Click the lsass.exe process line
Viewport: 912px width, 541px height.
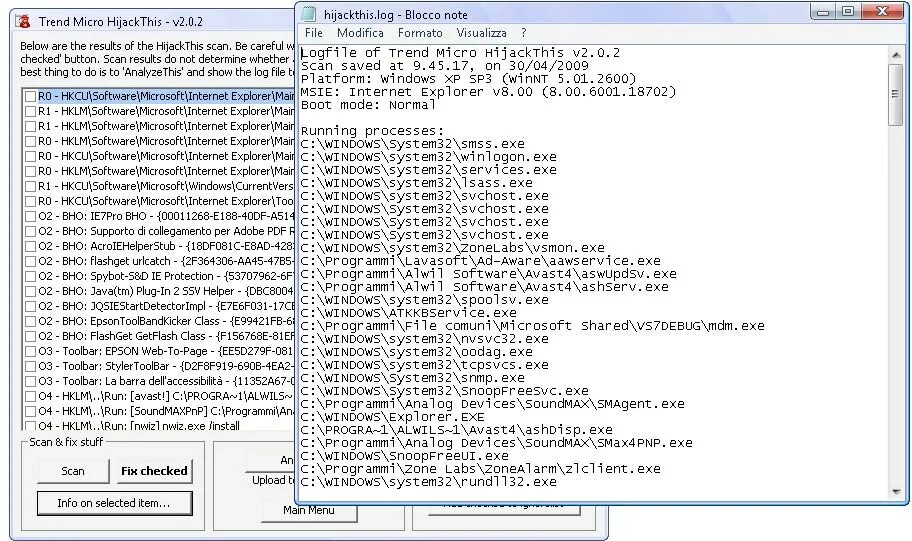coord(416,183)
